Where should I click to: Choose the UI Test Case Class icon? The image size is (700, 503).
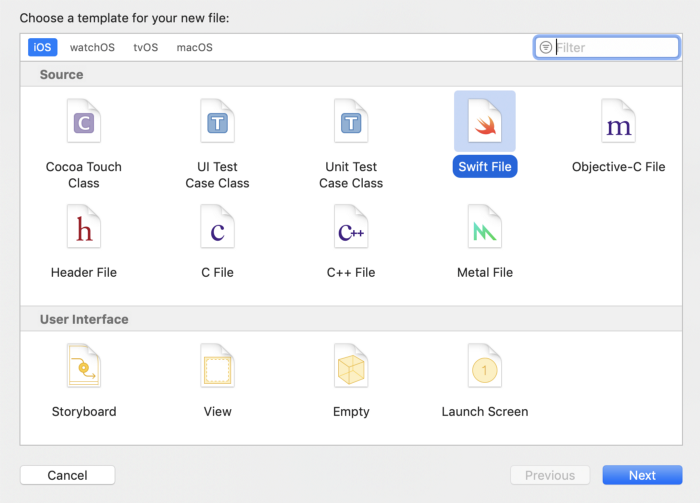pyautogui.click(x=217, y=123)
